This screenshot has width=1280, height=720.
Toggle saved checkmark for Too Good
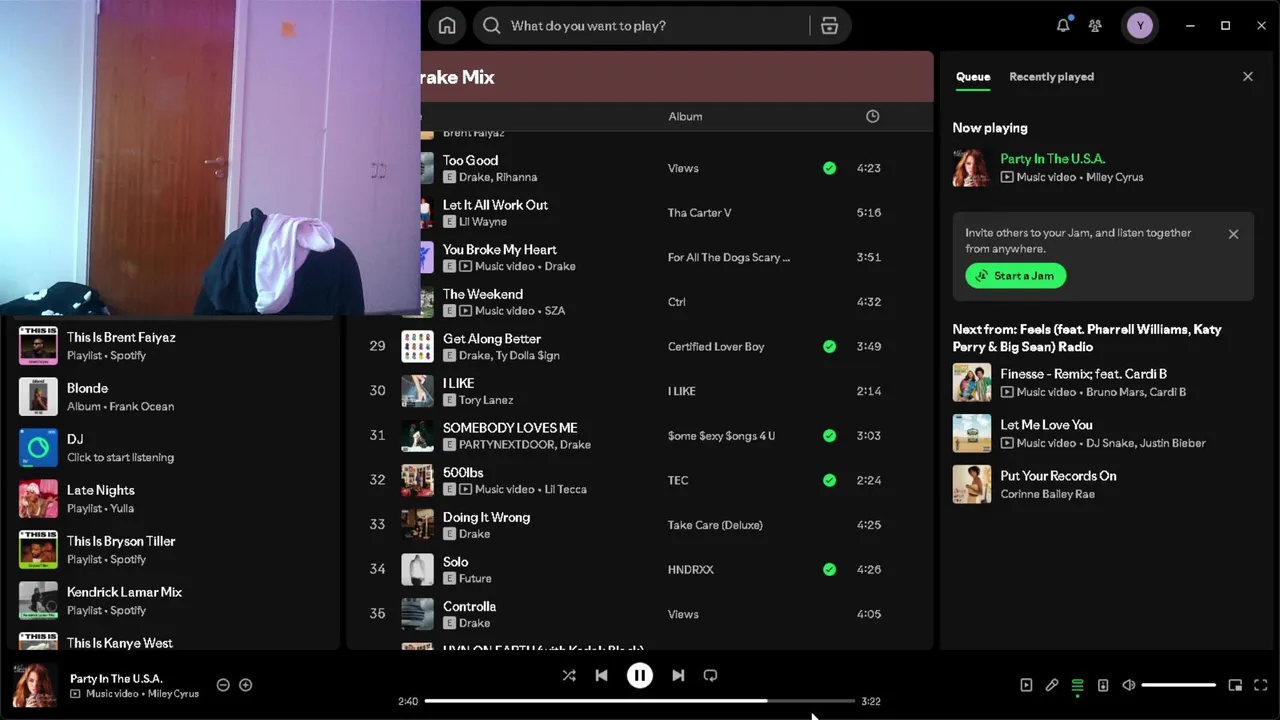point(829,168)
